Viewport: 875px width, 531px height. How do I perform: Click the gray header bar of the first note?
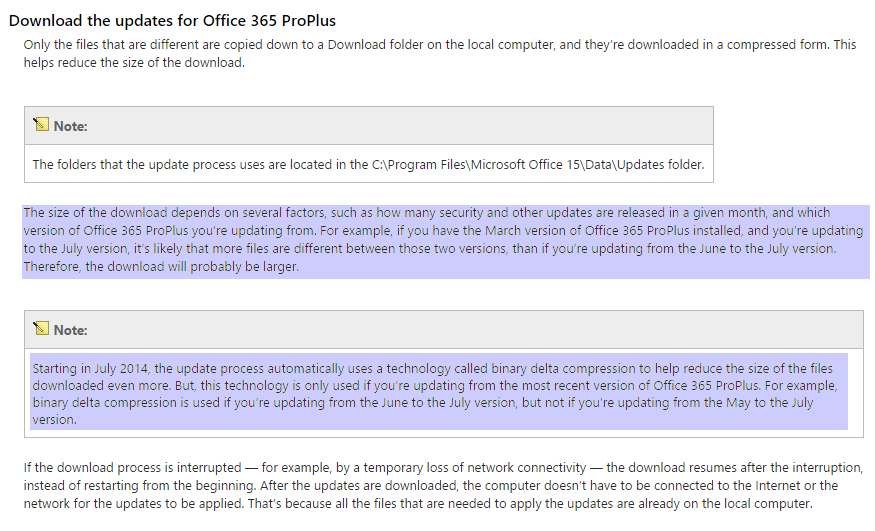[x=400, y=126]
